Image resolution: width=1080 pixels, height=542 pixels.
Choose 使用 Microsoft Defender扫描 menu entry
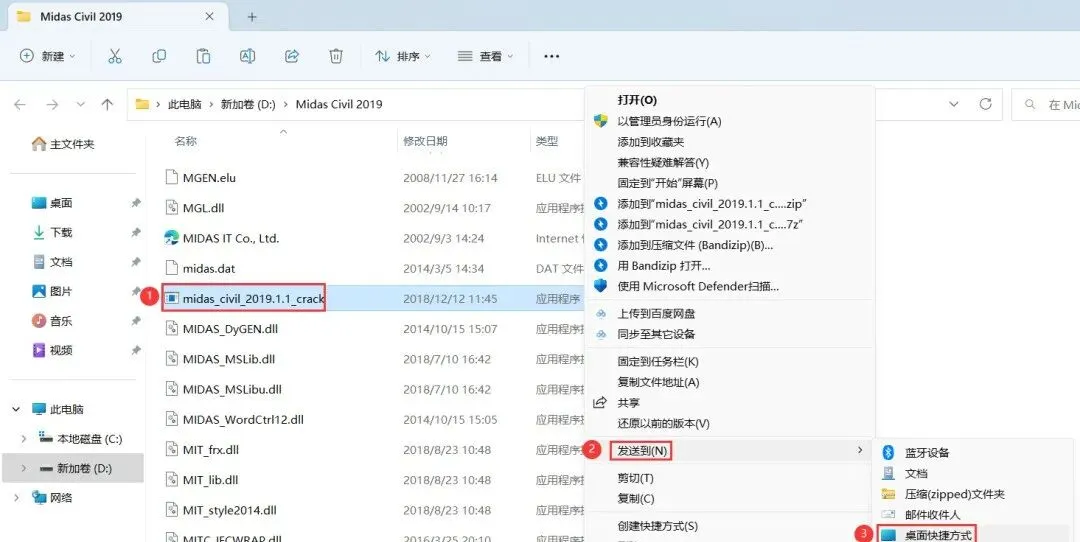698,286
